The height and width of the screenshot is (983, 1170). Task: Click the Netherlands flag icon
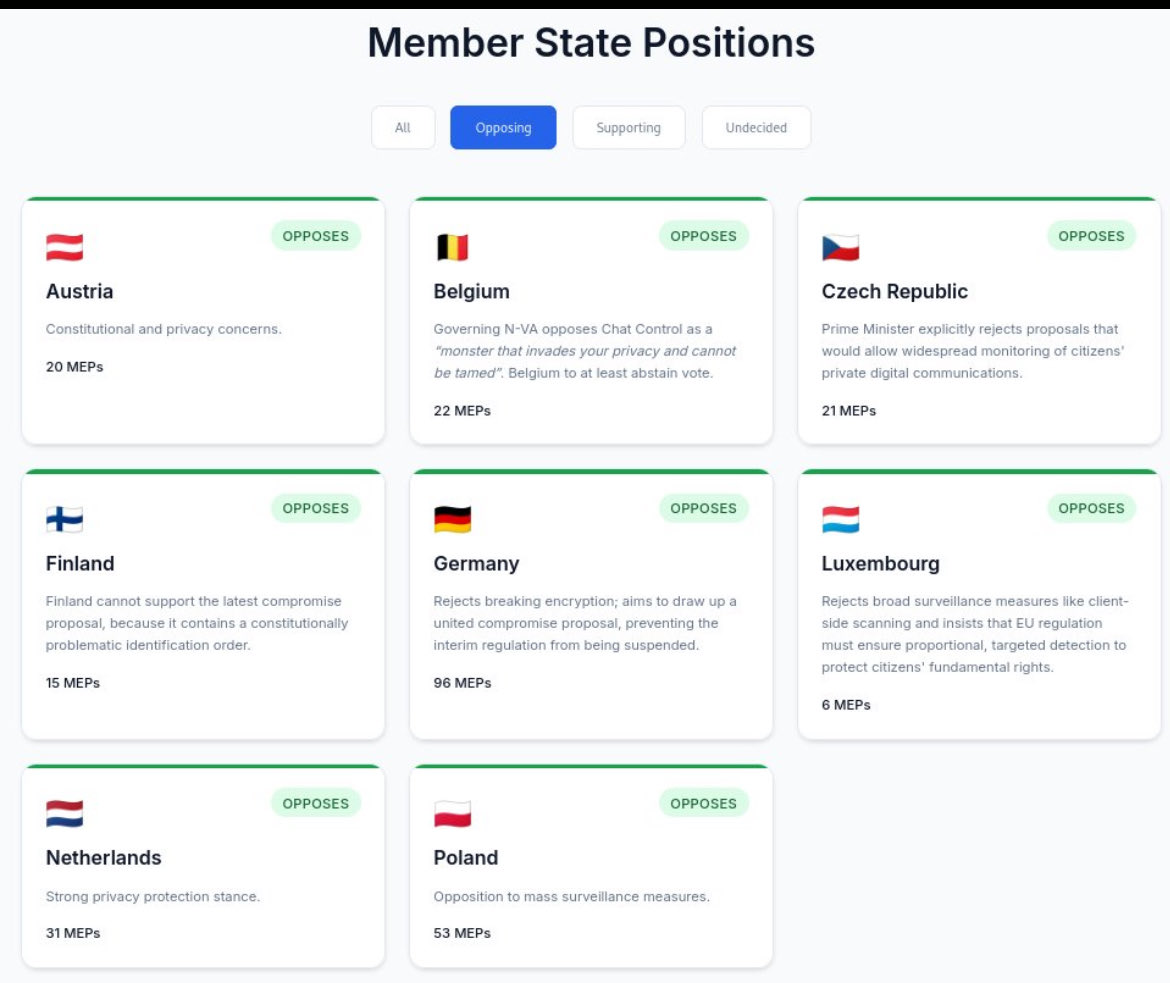pyautogui.click(x=64, y=814)
